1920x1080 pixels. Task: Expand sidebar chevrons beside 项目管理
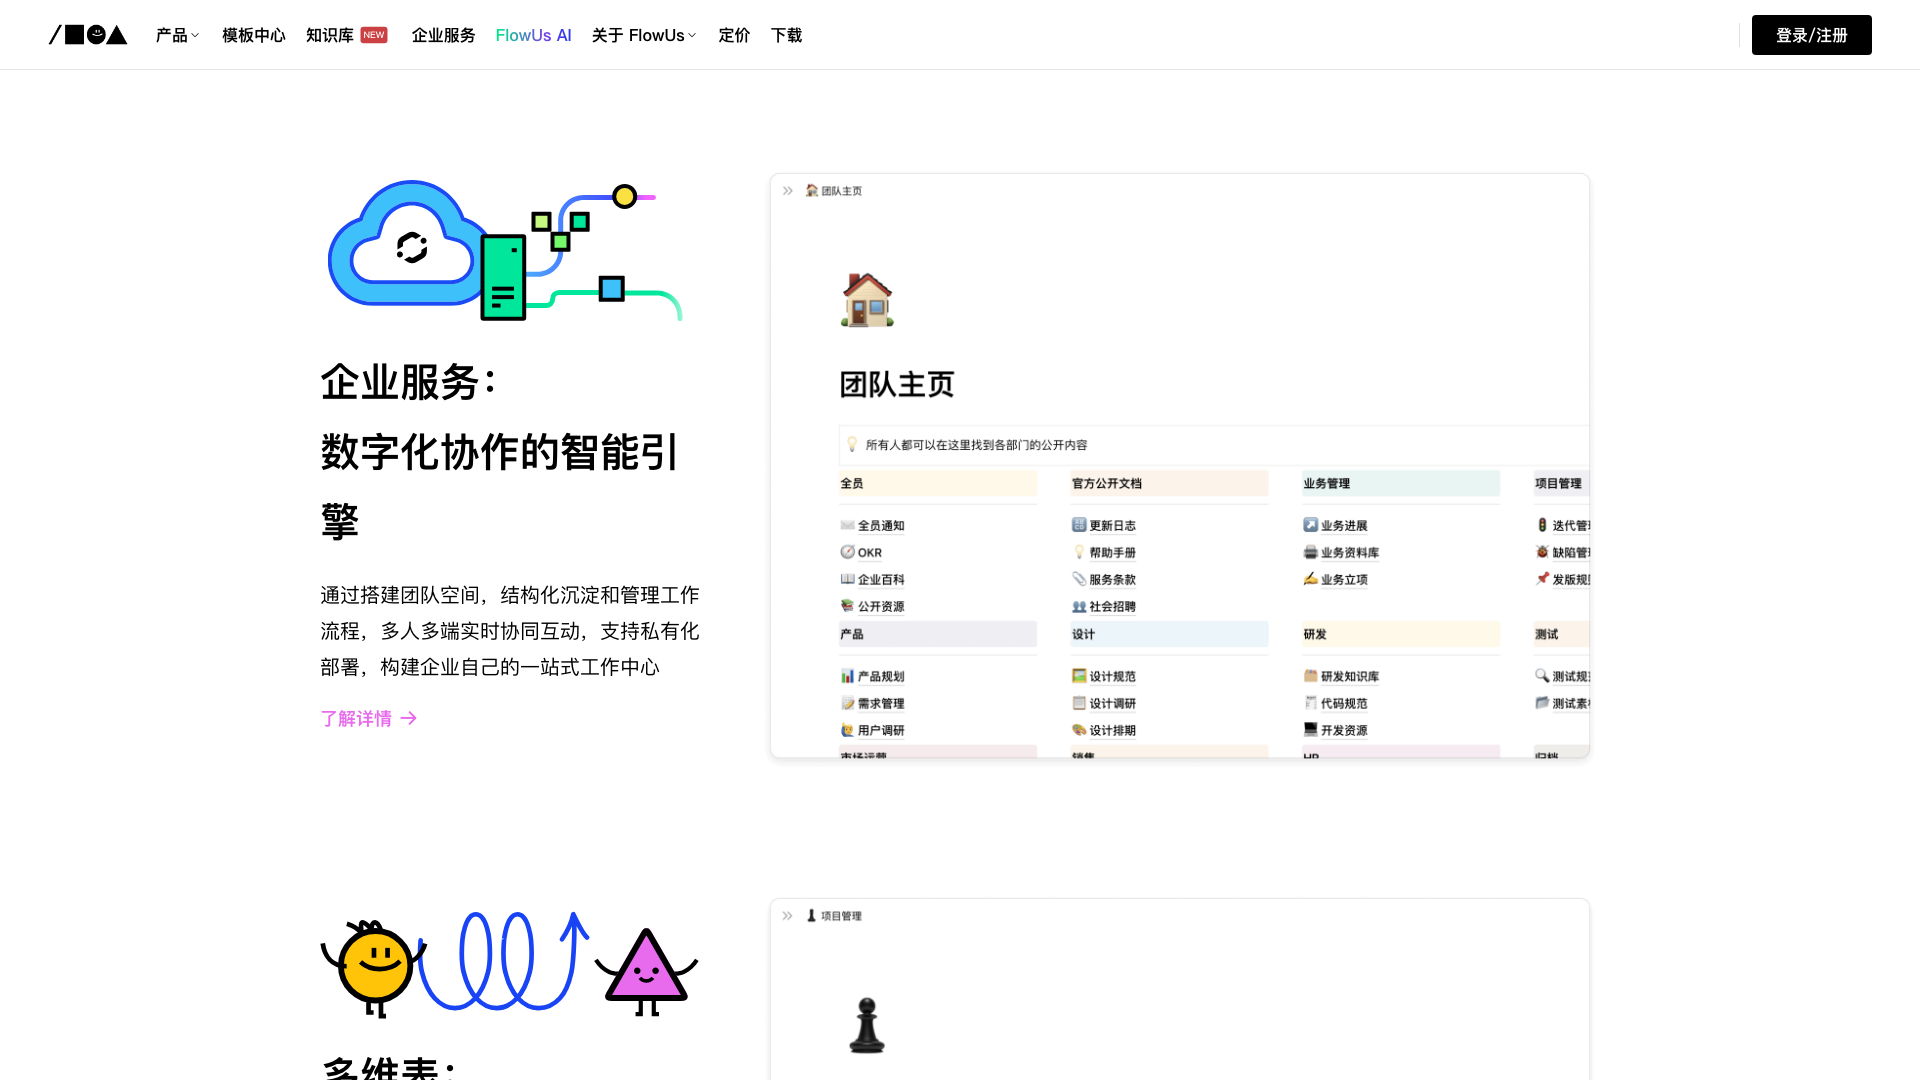tap(788, 915)
